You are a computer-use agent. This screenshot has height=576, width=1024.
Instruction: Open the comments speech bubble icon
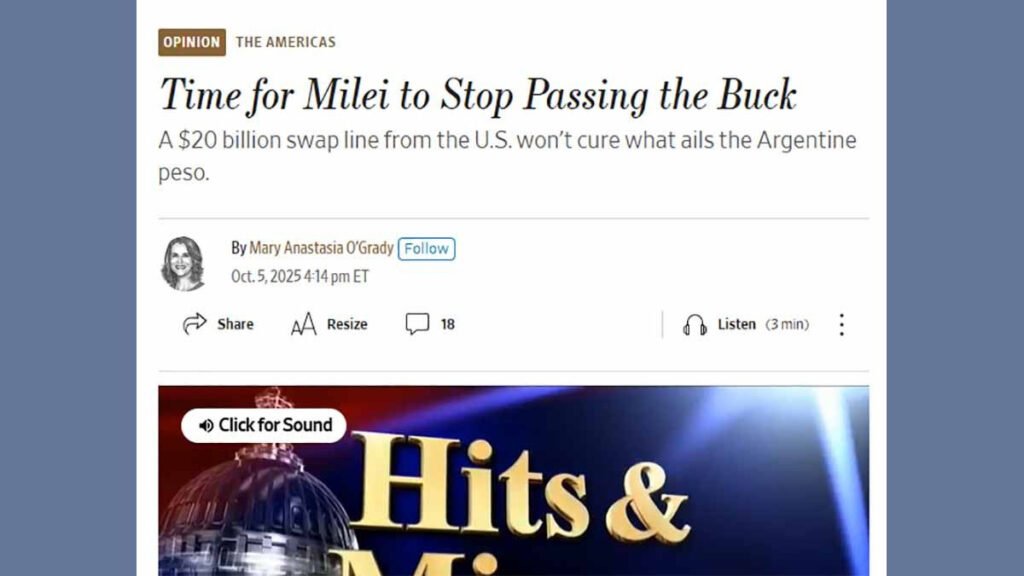click(x=417, y=324)
